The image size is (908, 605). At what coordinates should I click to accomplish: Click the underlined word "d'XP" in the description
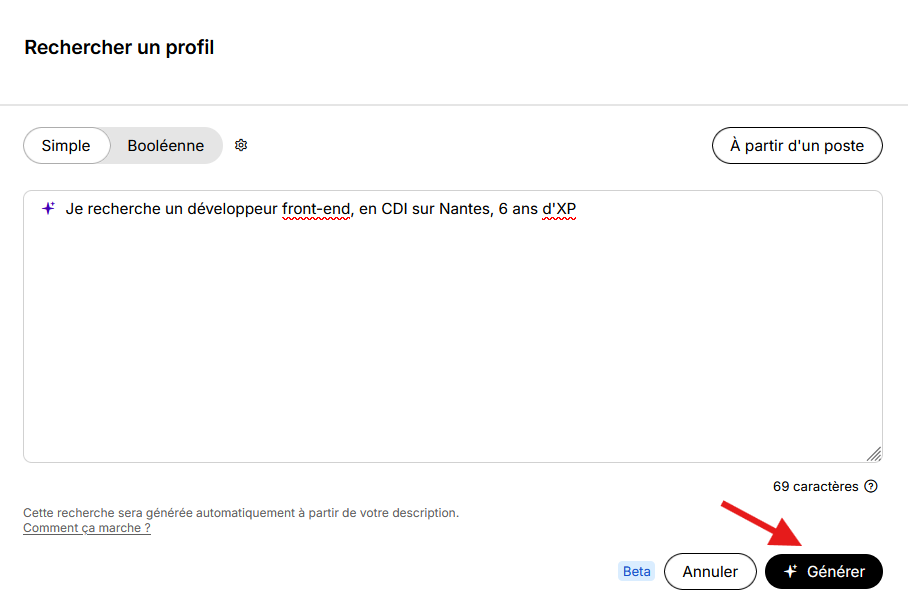click(x=559, y=209)
